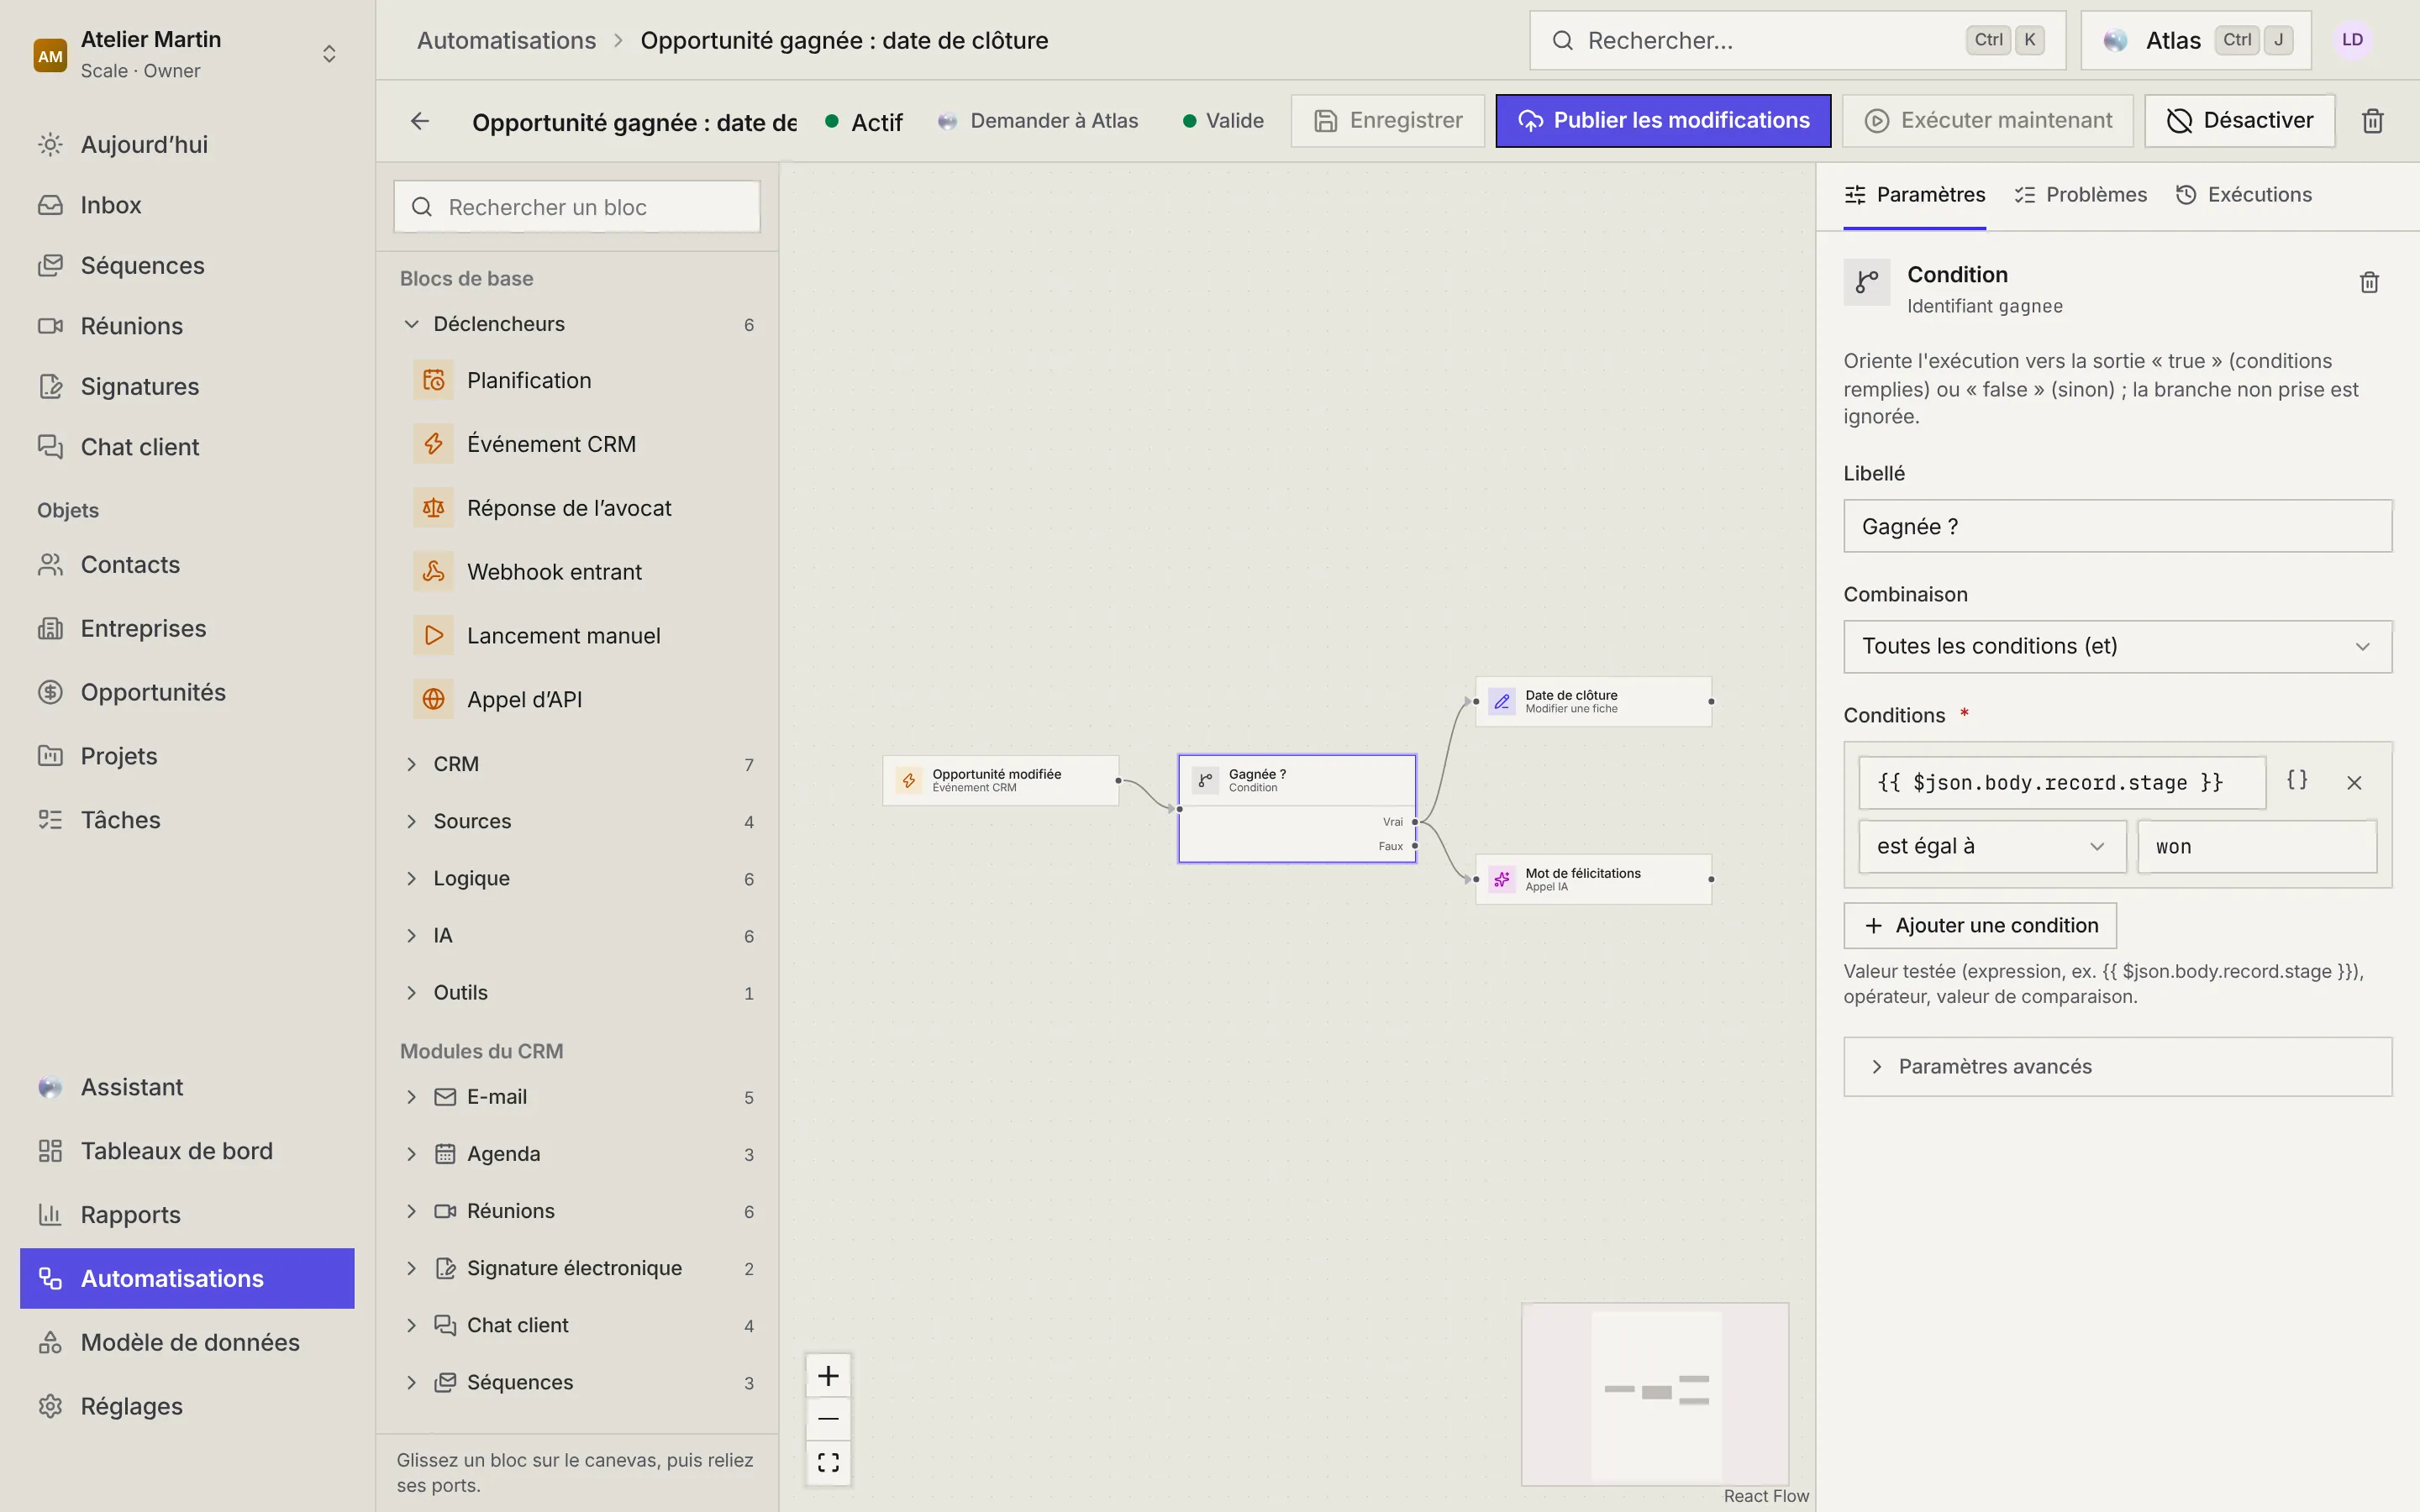Select the Planification trigger block
Image resolution: width=2420 pixels, height=1512 pixels.
(577, 380)
